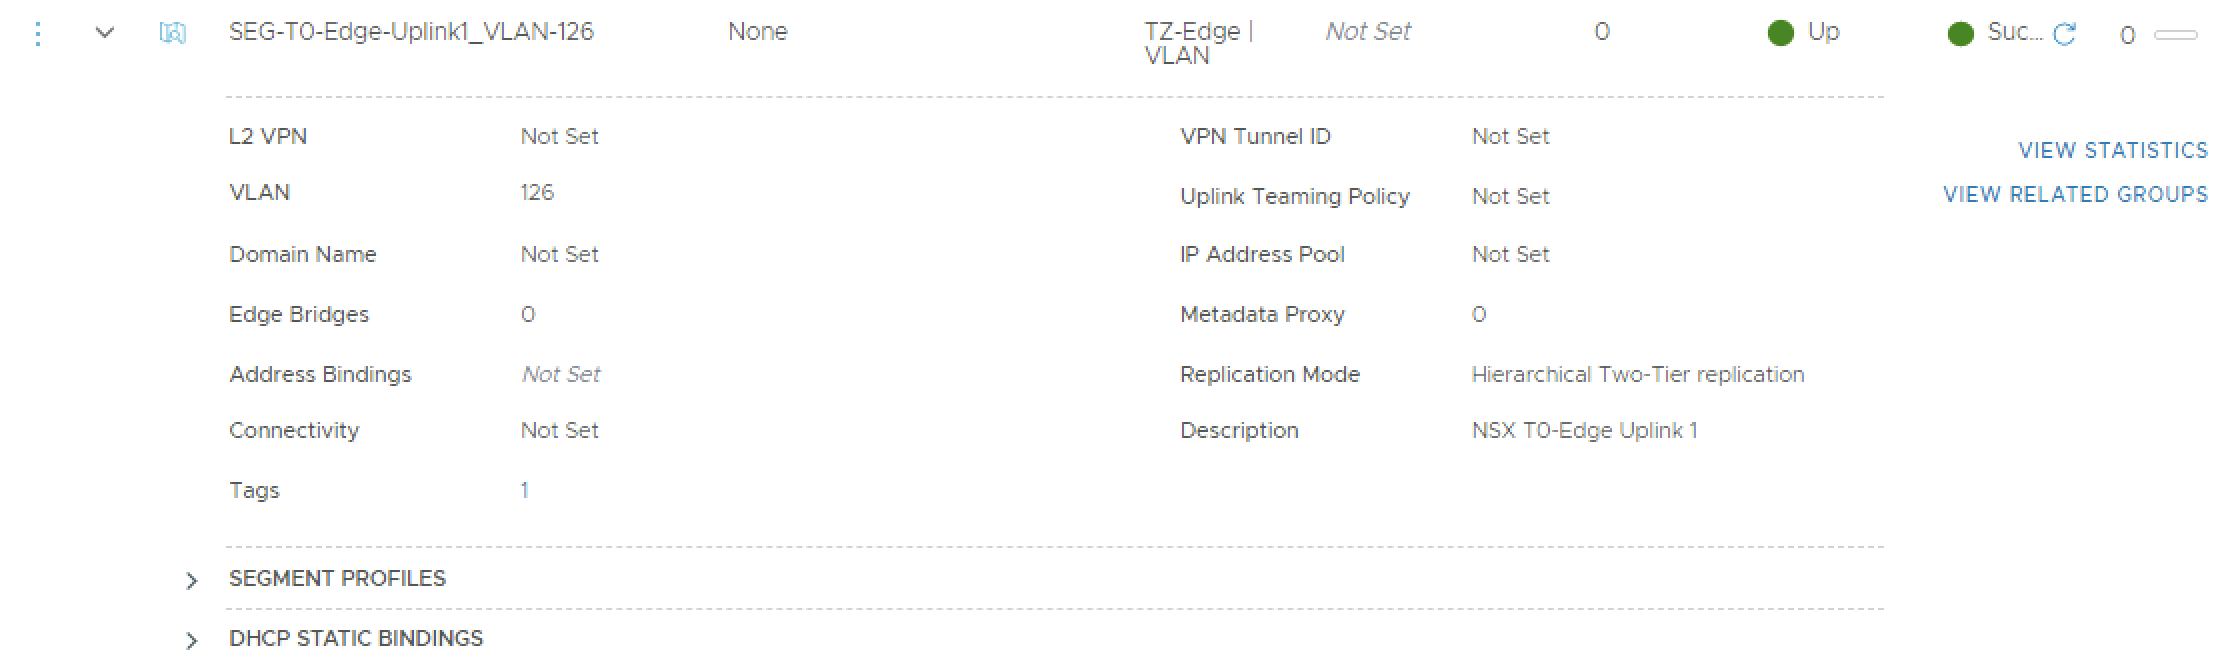The width and height of the screenshot is (2232, 664).
Task: Collapse the SEG-T0-Edge-Uplink1_VLAN-126 row
Action: click(105, 33)
